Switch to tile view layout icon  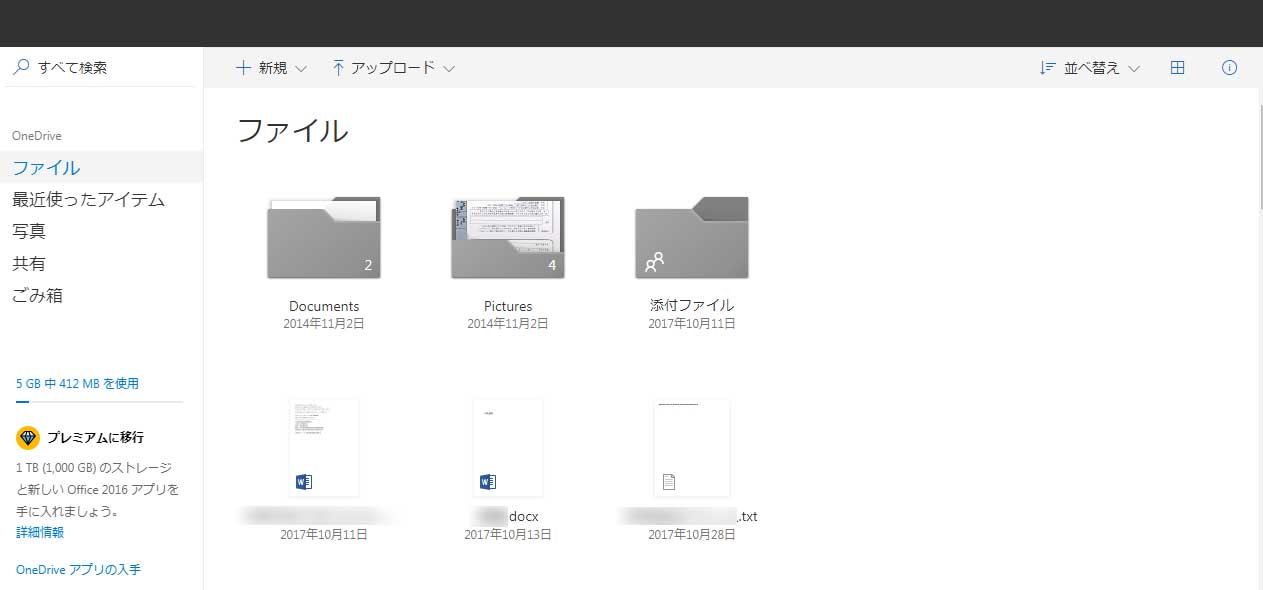click(1177, 68)
